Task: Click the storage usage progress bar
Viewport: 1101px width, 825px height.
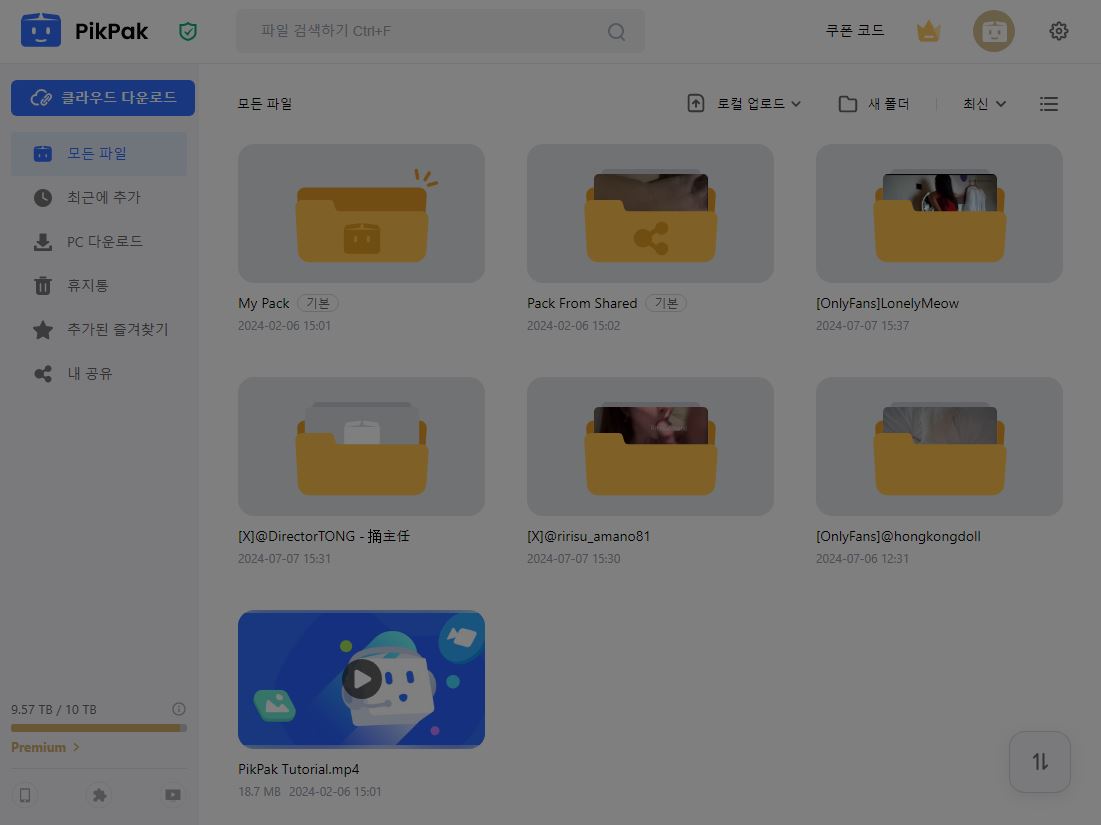Action: point(99,728)
